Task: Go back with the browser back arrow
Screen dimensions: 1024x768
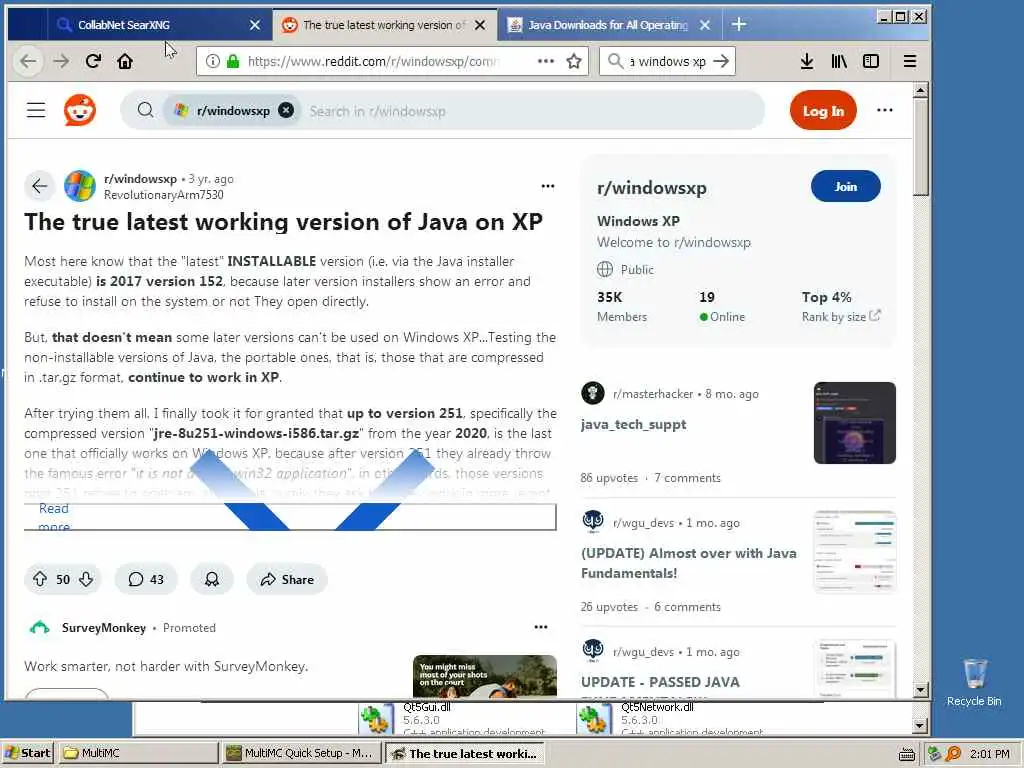Action: coord(28,61)
